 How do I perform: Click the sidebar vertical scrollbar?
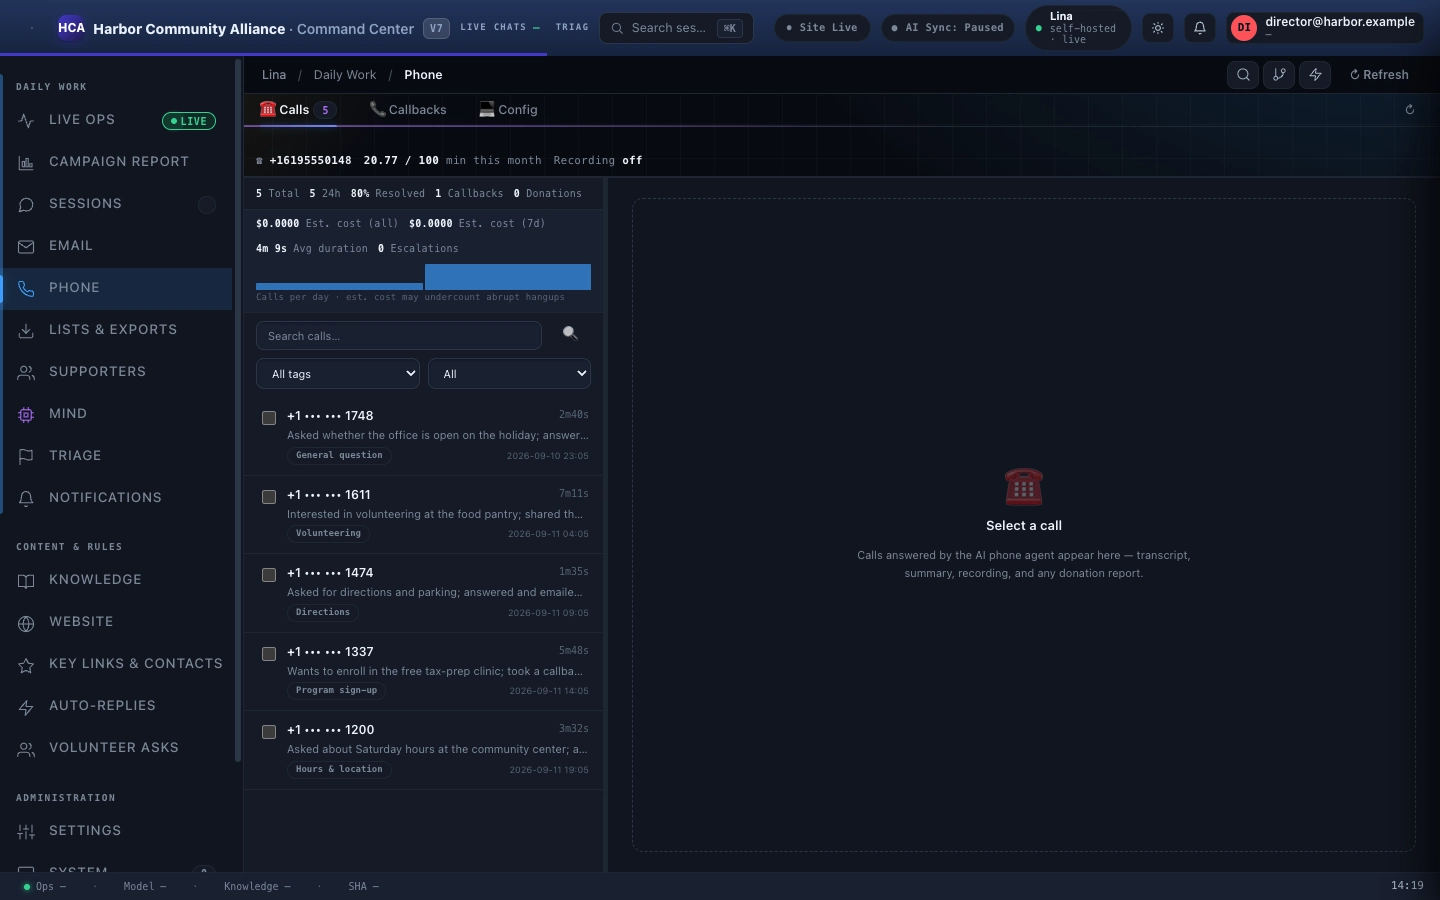238,410
